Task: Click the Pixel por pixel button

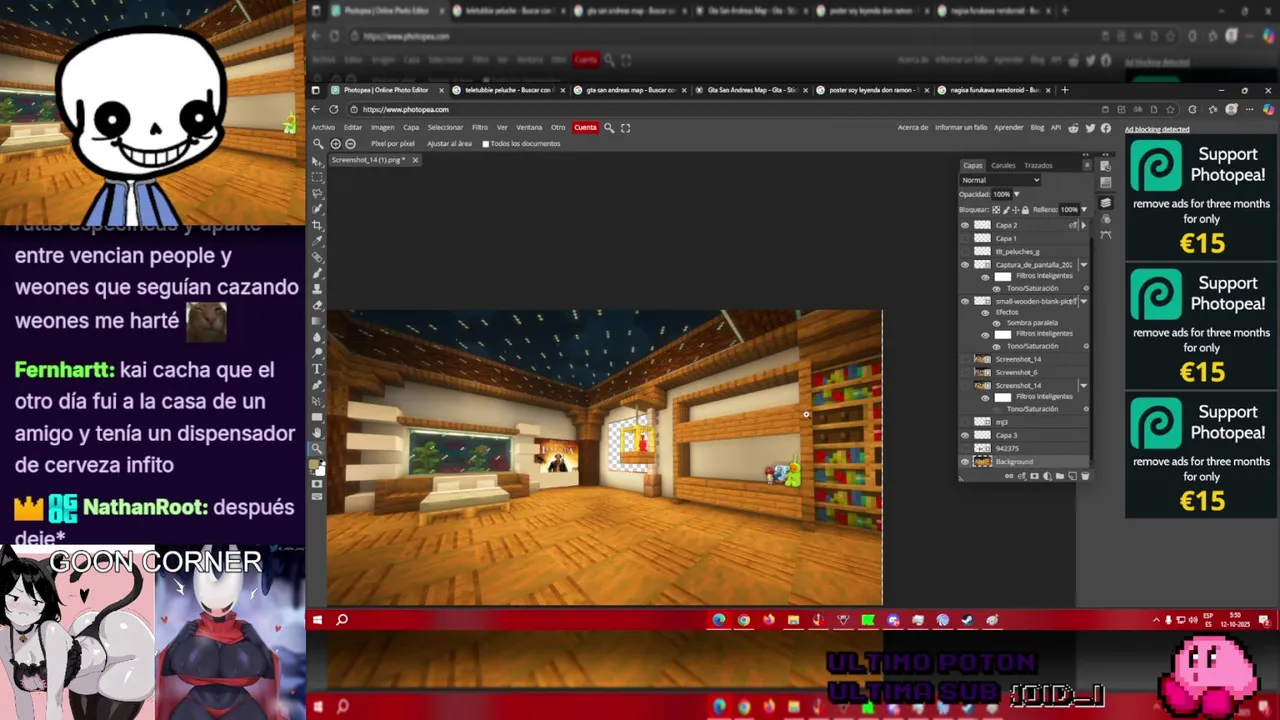Action: [x=393, y=144]
